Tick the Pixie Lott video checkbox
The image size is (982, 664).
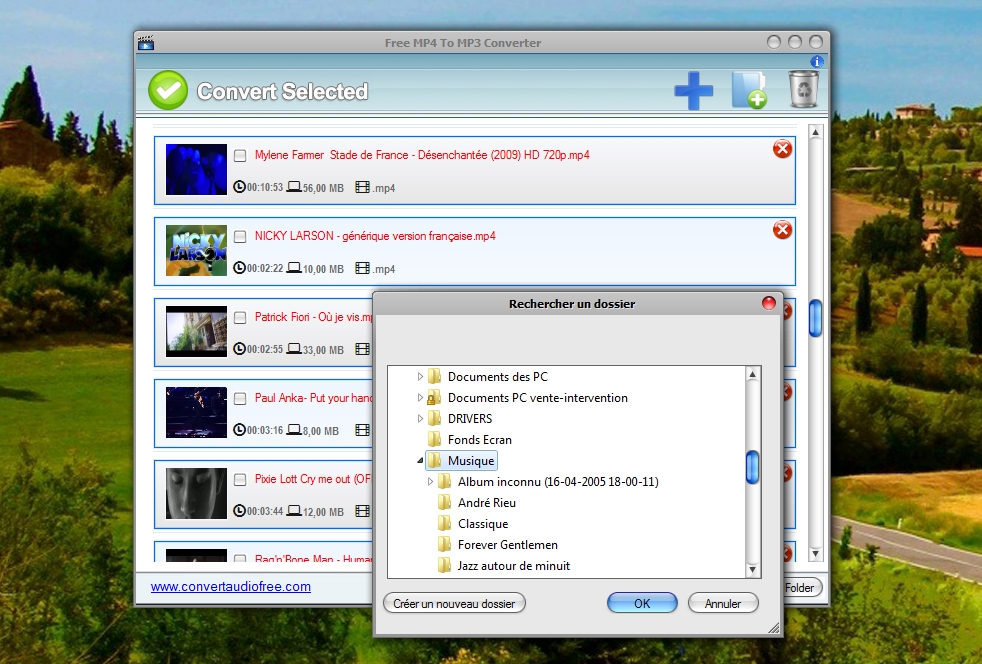(x=240, y=480)
